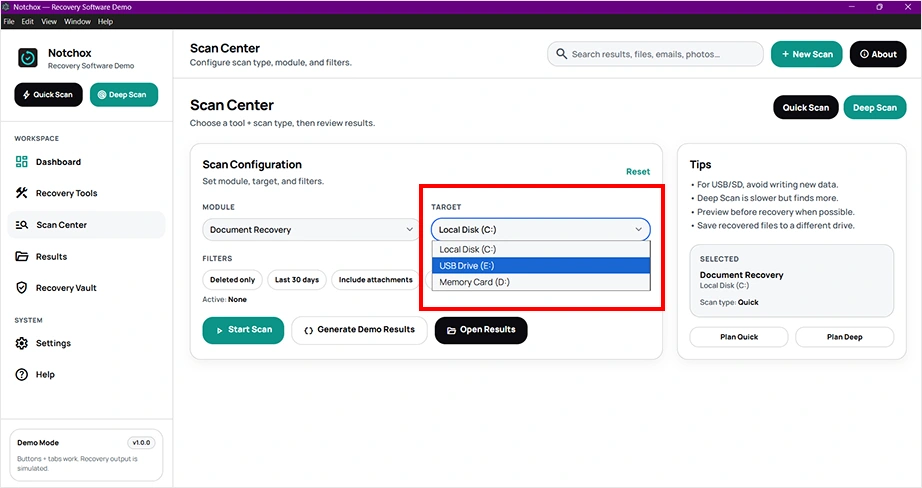Expand the Module dropdown Document Recovery

coord(312,229)
